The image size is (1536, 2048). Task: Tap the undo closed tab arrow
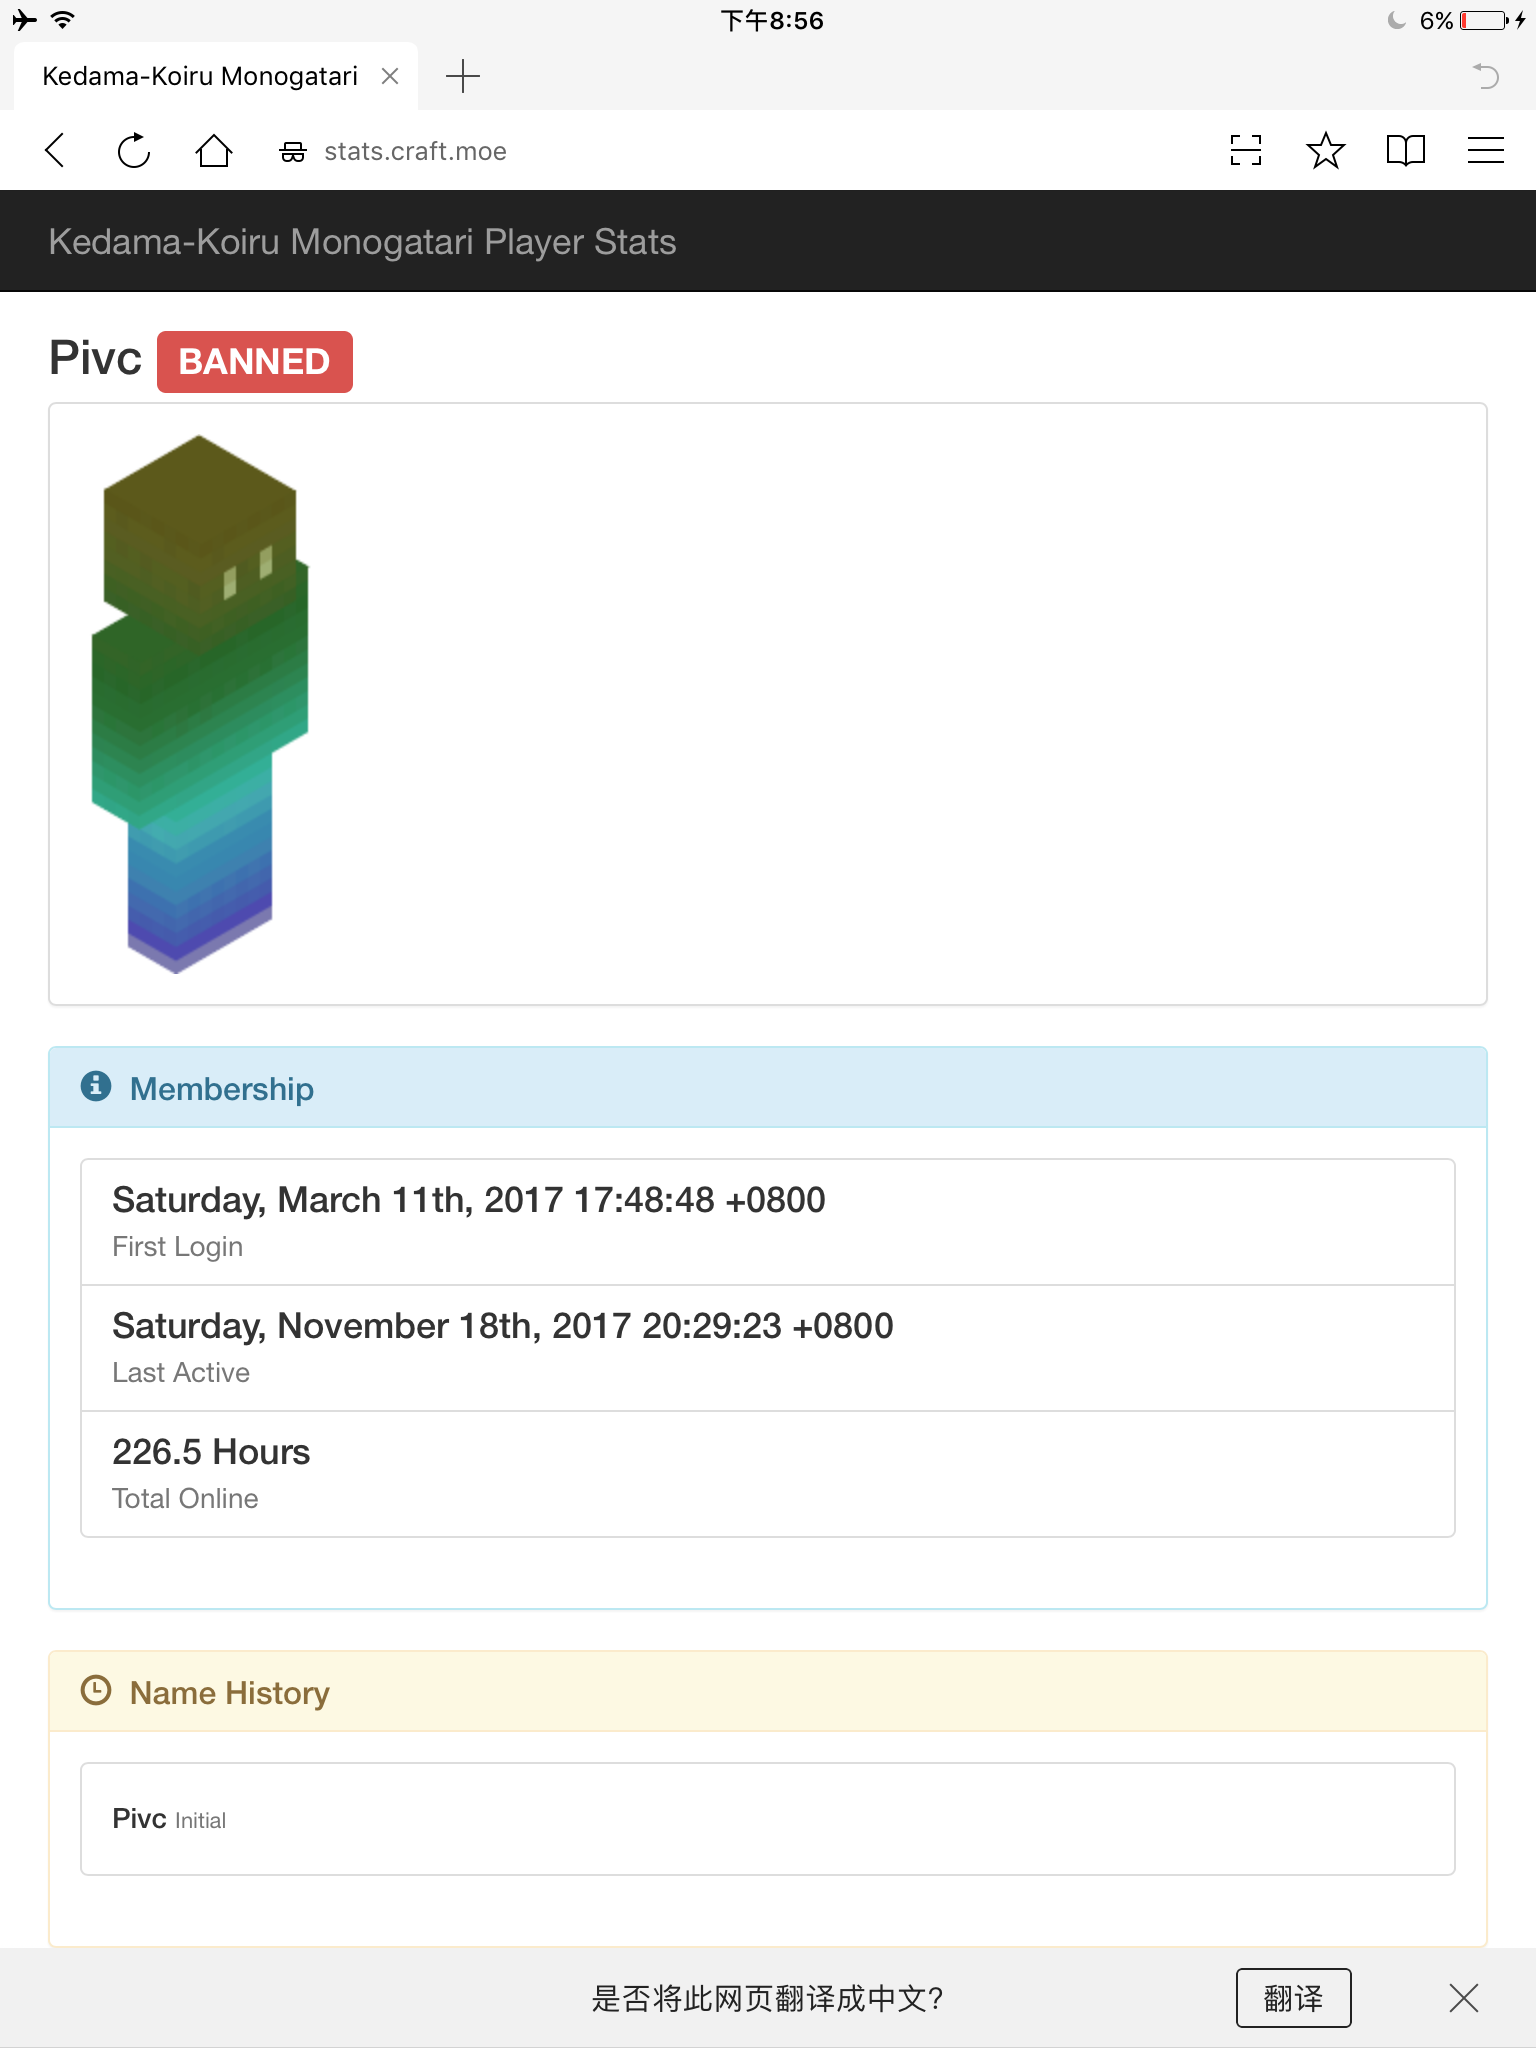coord(1485,76)
